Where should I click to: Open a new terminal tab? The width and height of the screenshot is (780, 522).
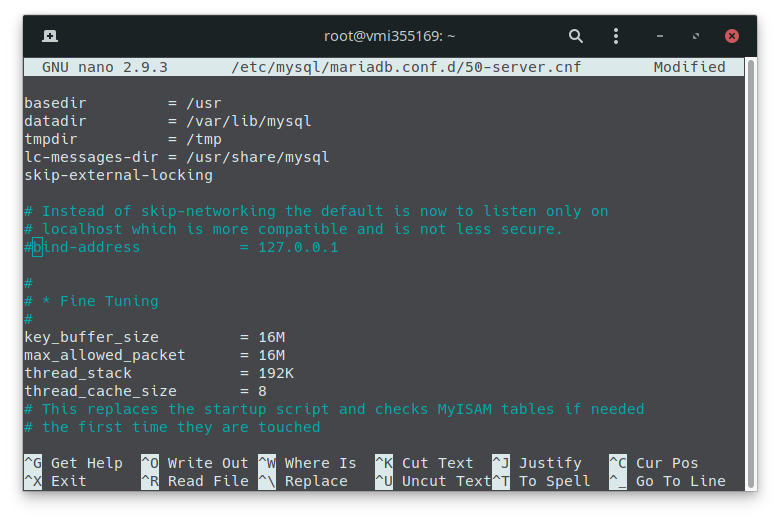pyautogui.click(x=50, y=36)
